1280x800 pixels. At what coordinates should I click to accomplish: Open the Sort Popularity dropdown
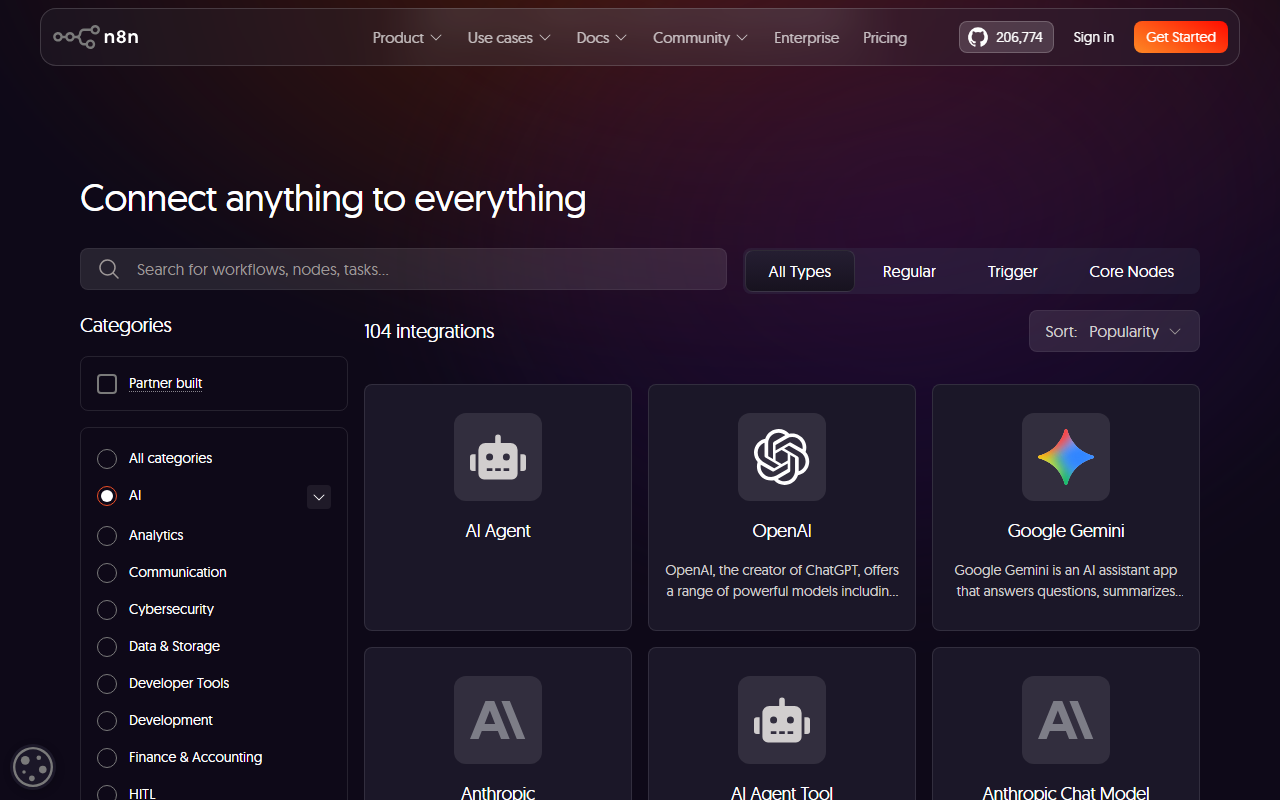click(x=1114, y=331)
